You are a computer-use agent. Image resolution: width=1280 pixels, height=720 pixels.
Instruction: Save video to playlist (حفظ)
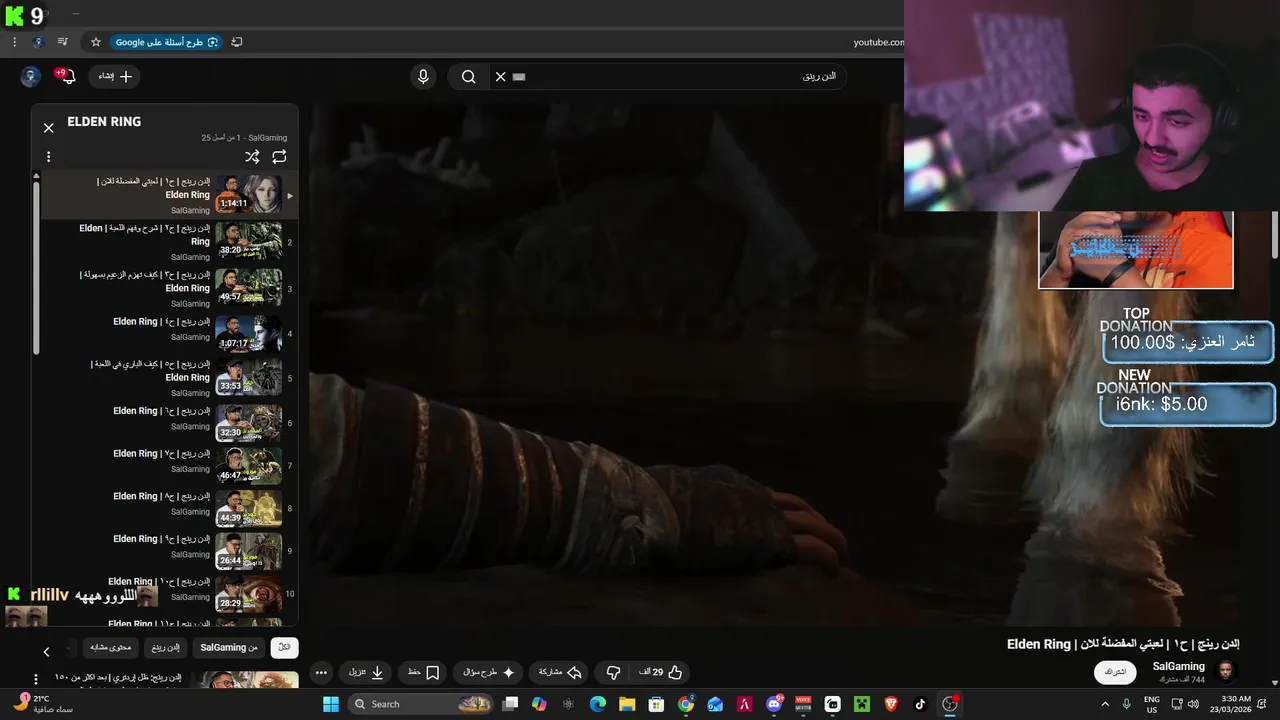click(x=423, y=673)
